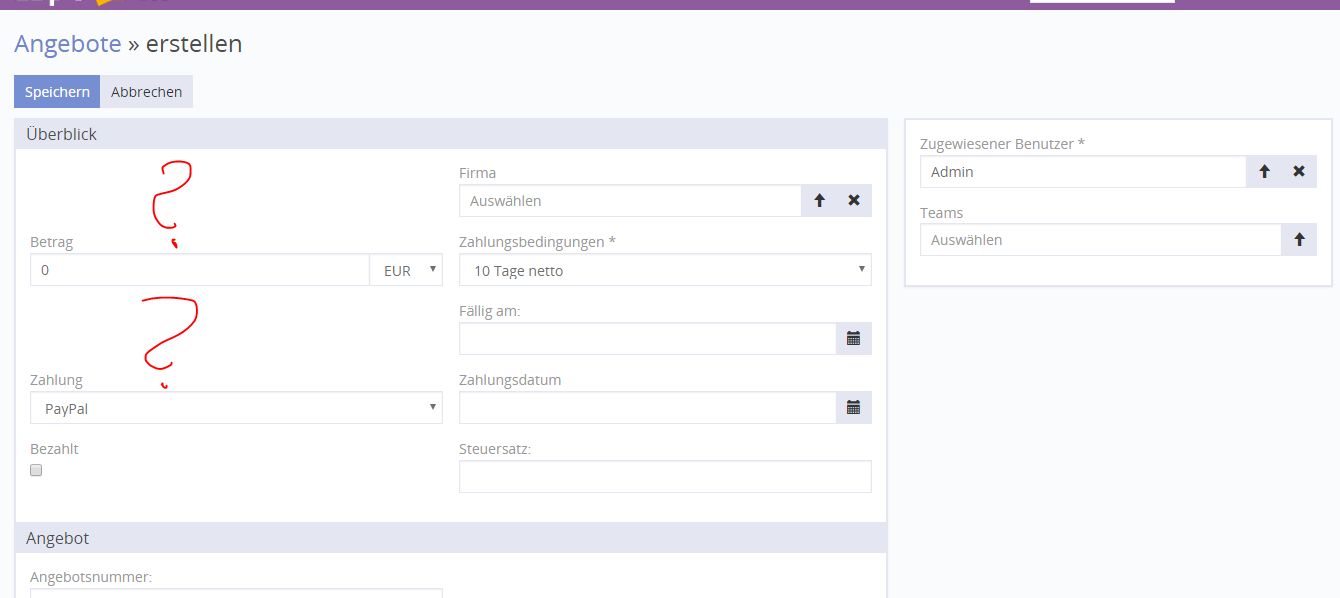Image resolution: width=1340 pixels, height=598 pixels.
Task: Click the Teams Auswählen text field
Action: pos(1100,240)
